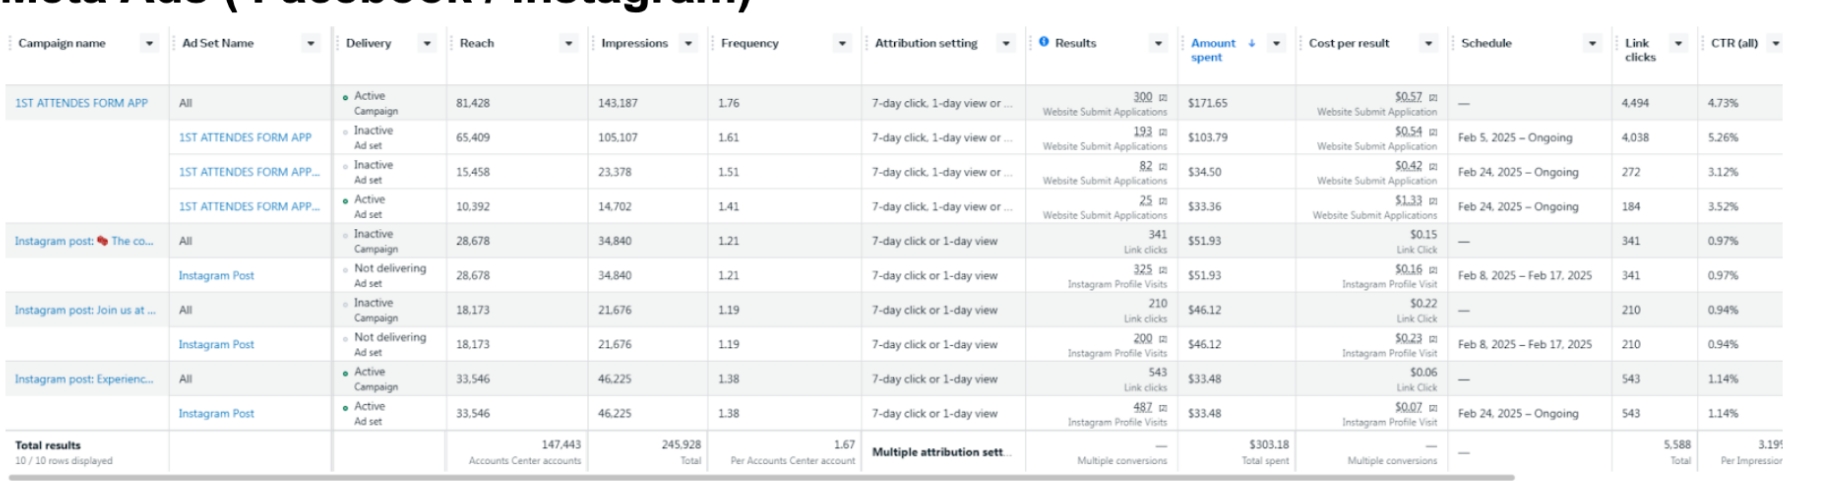Open the Ad Set Name column dropdown
Screen dimensions: 1833x499
click(x=311, y=44)
